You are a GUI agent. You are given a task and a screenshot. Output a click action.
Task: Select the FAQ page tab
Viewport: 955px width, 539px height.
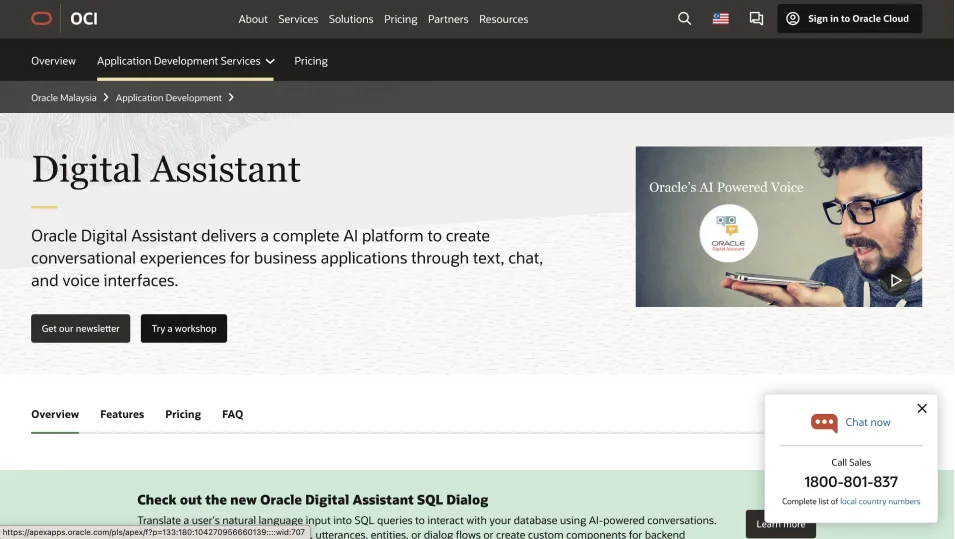coord(233,414)
